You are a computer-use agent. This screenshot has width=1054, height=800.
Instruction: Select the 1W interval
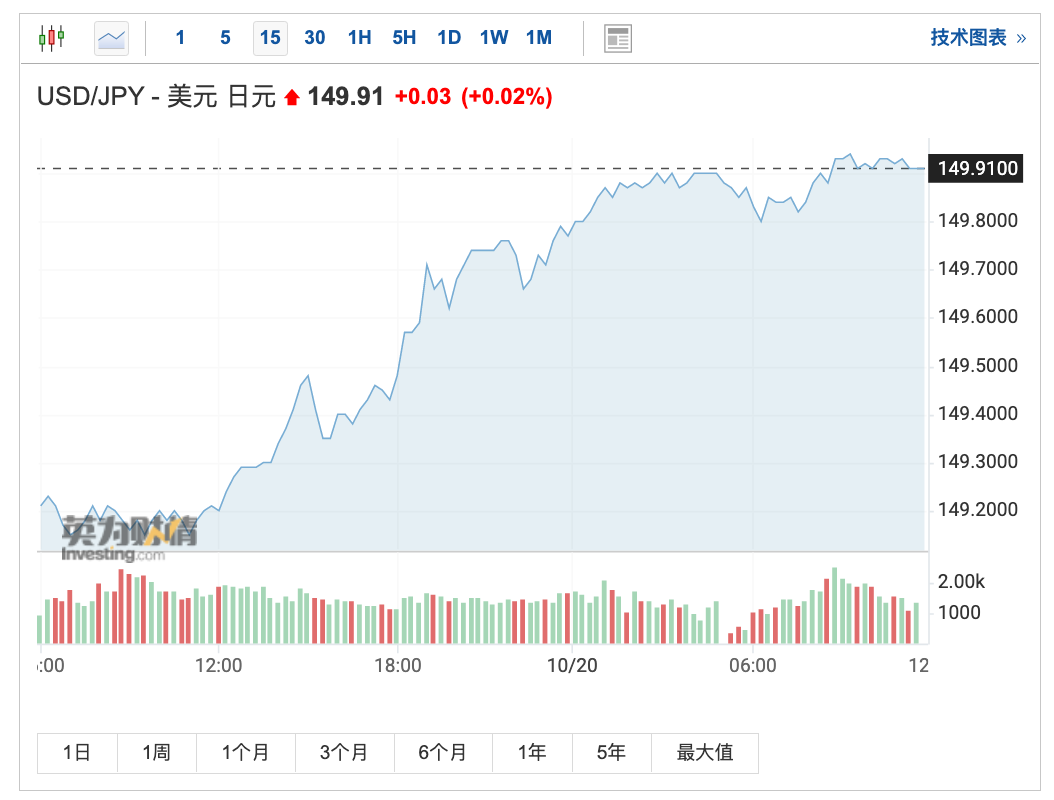(494, 38)
